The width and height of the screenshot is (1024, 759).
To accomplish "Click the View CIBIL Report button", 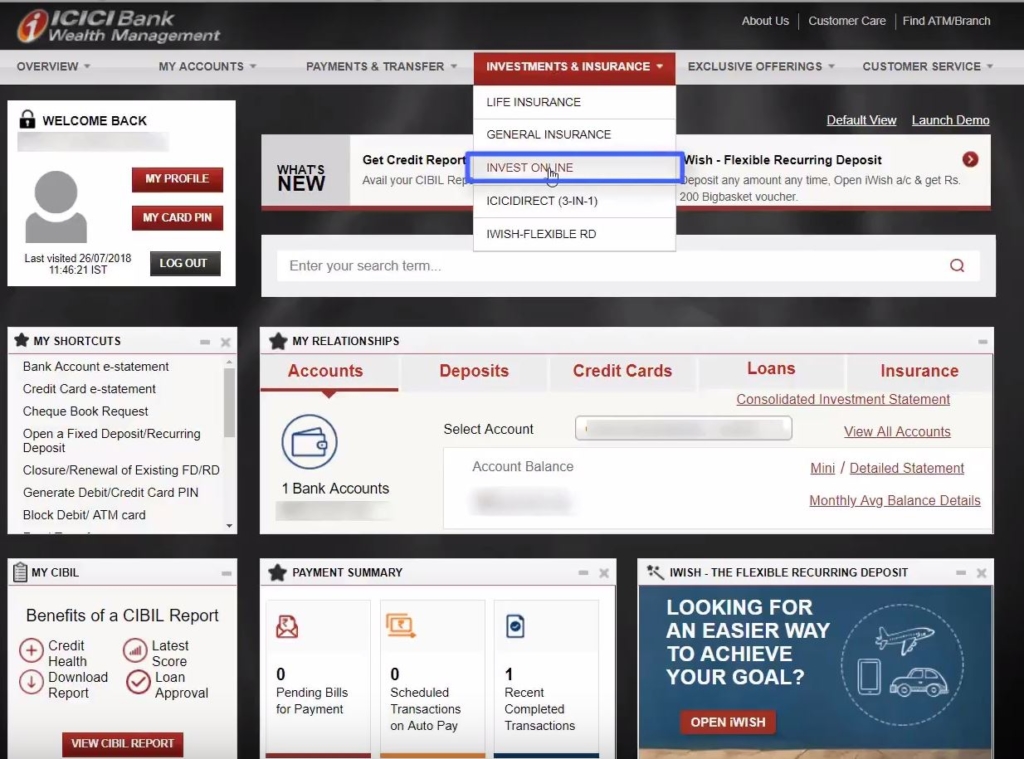I will point(123,744).
